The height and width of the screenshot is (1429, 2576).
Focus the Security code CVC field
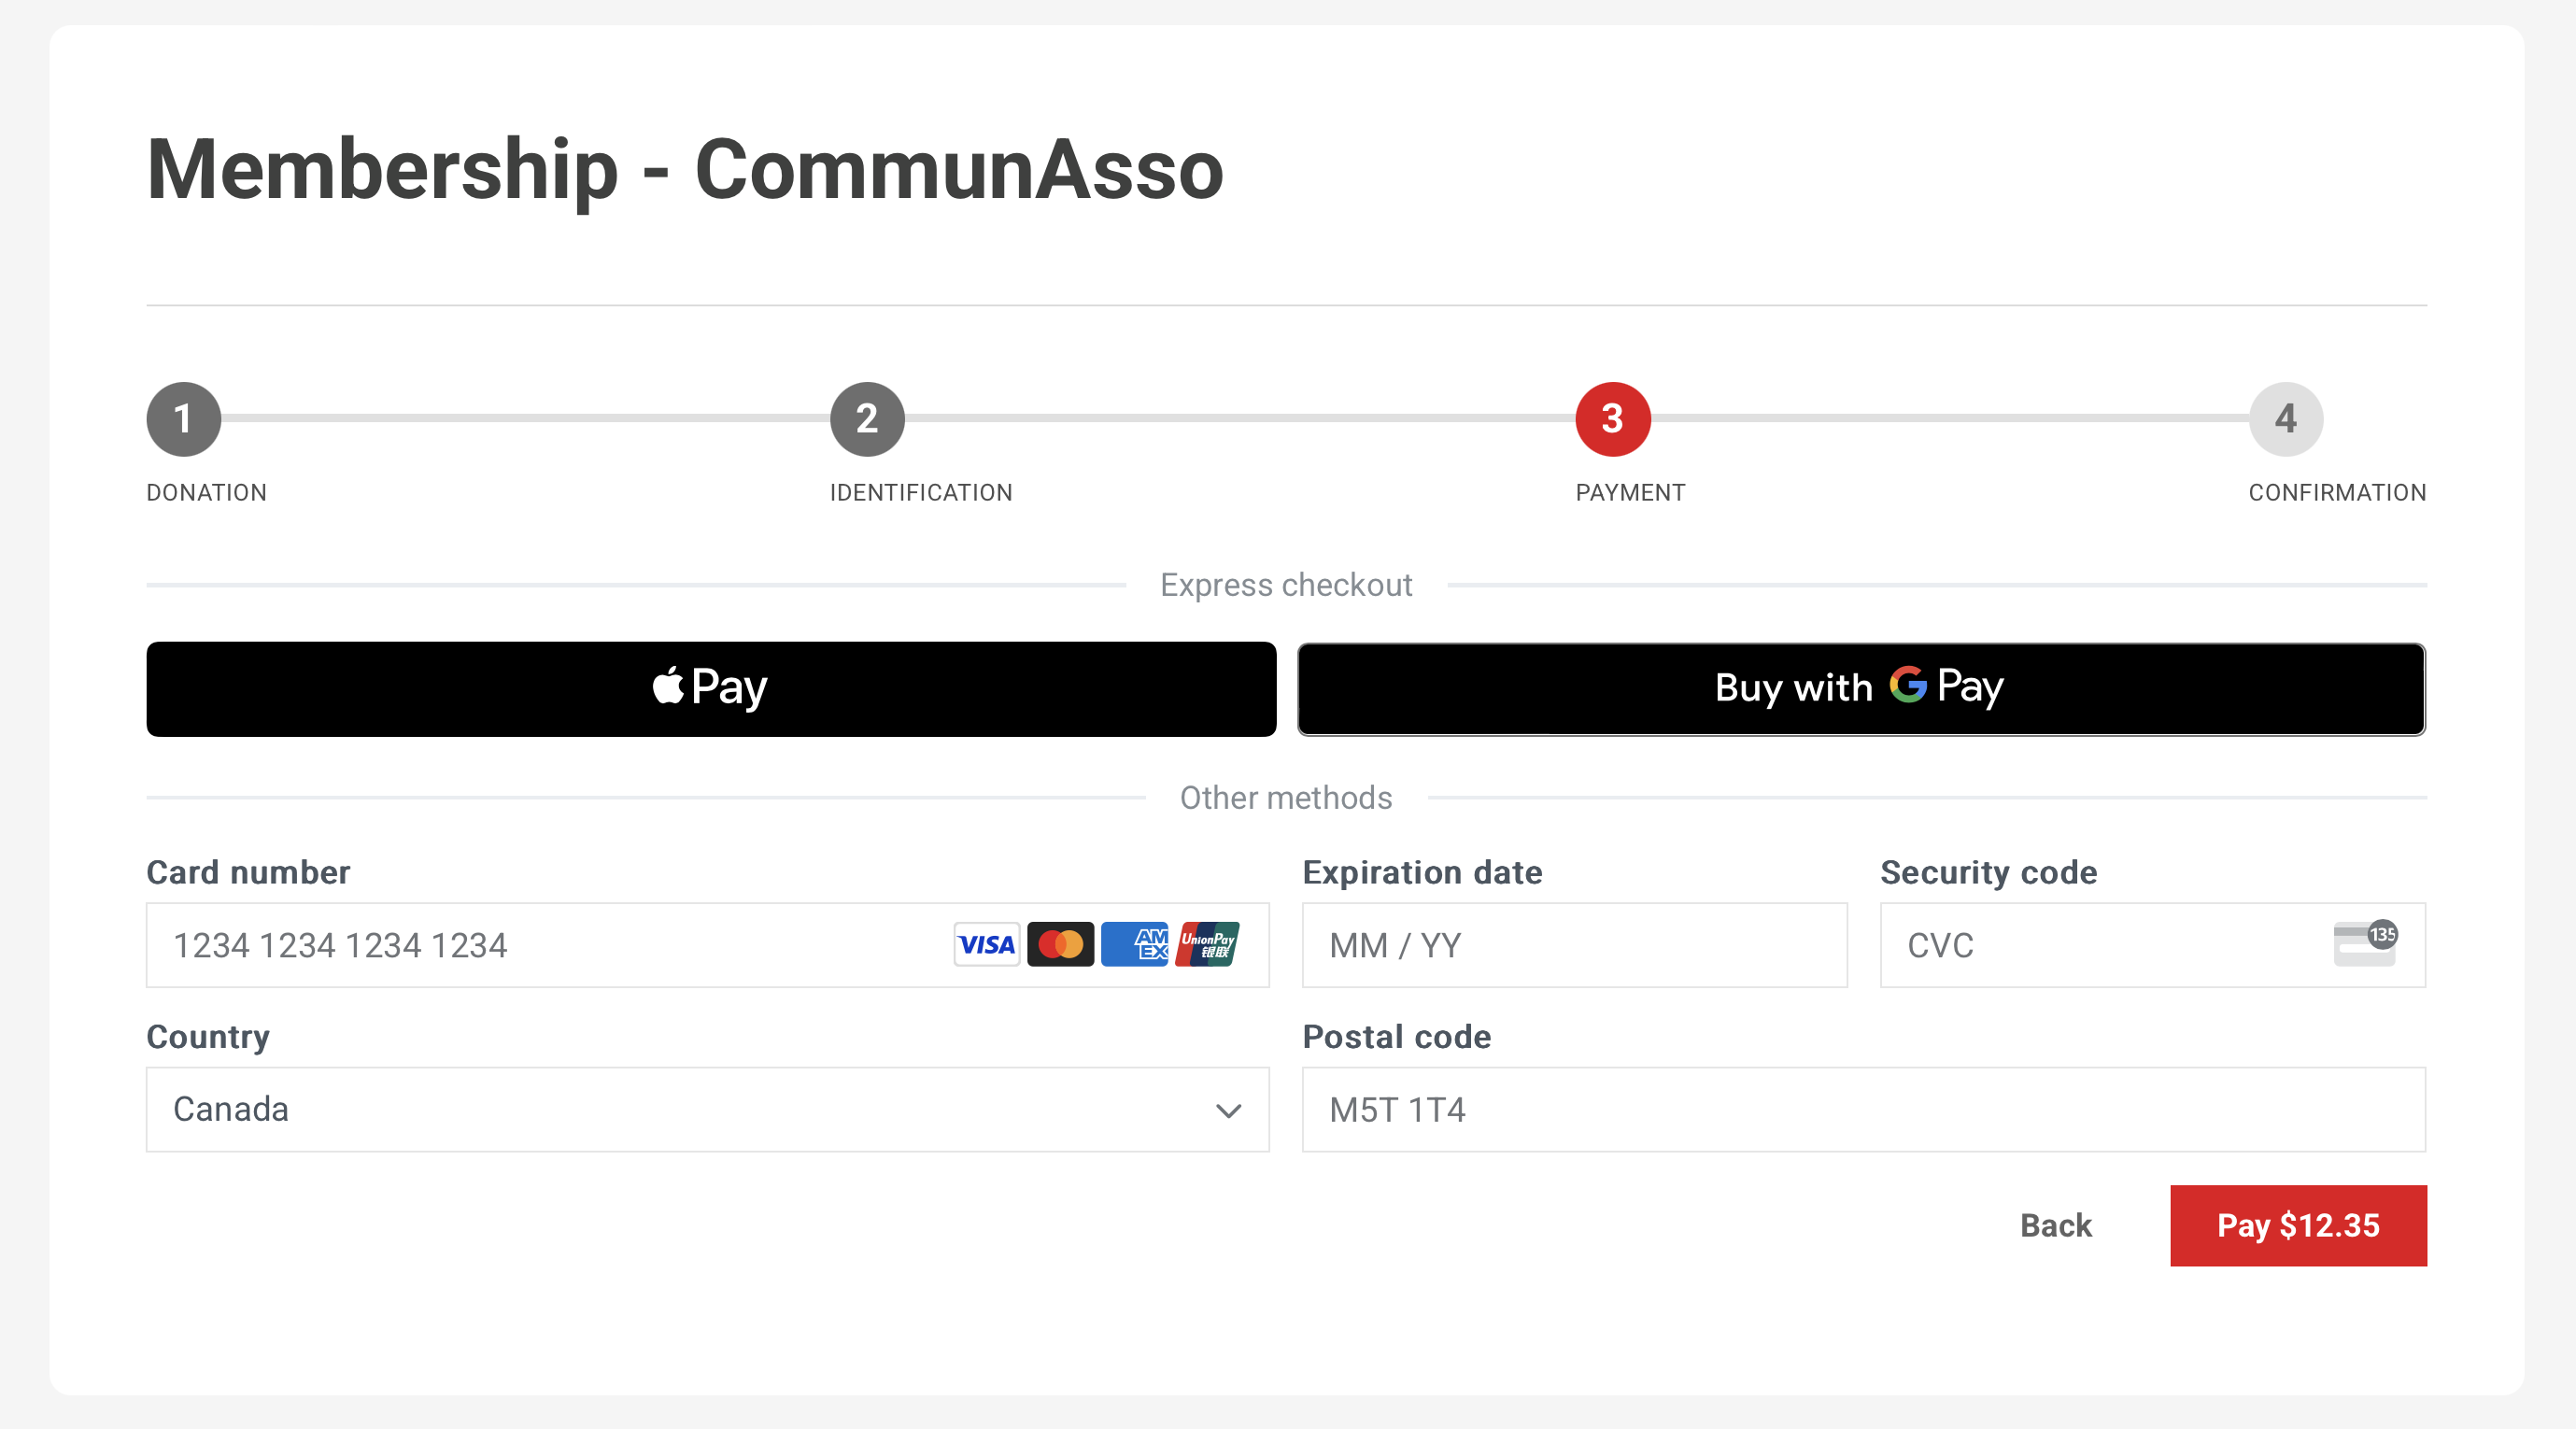2100,945
